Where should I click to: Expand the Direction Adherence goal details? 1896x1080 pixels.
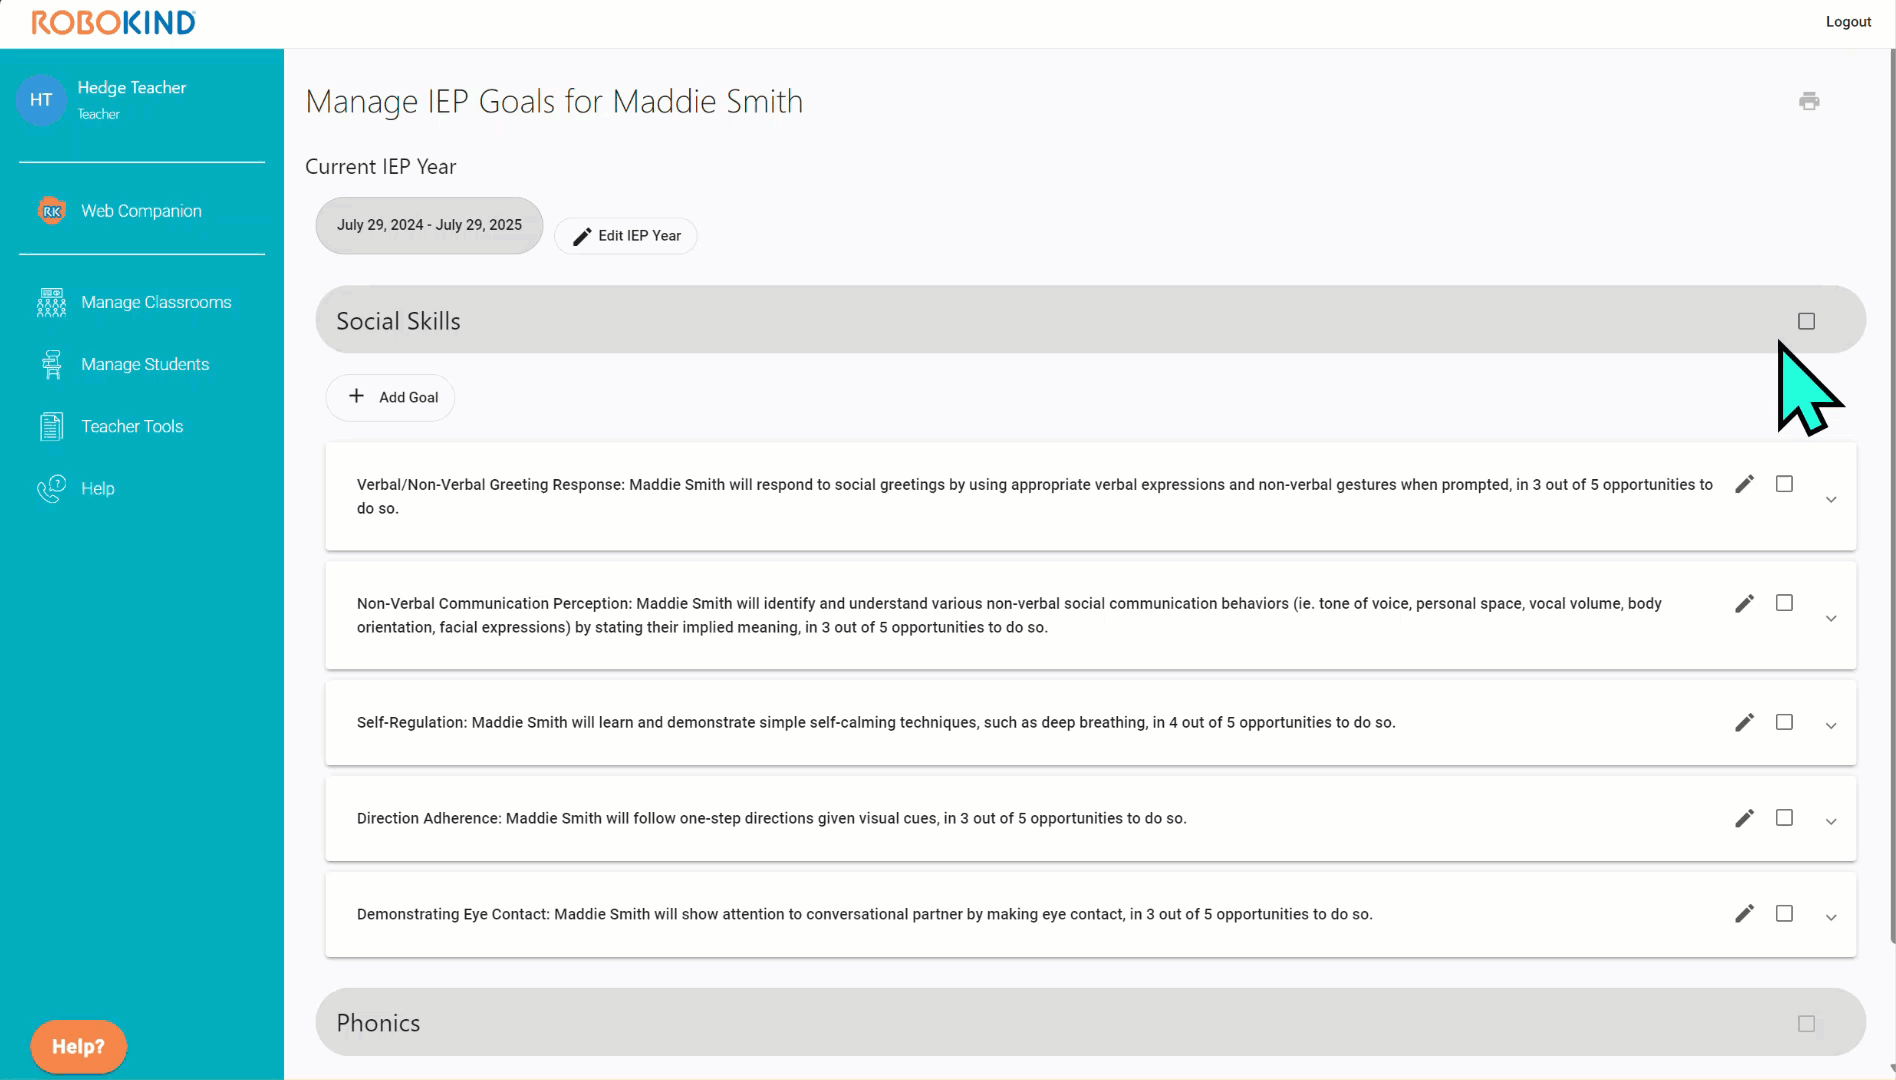pos(1831,821)
